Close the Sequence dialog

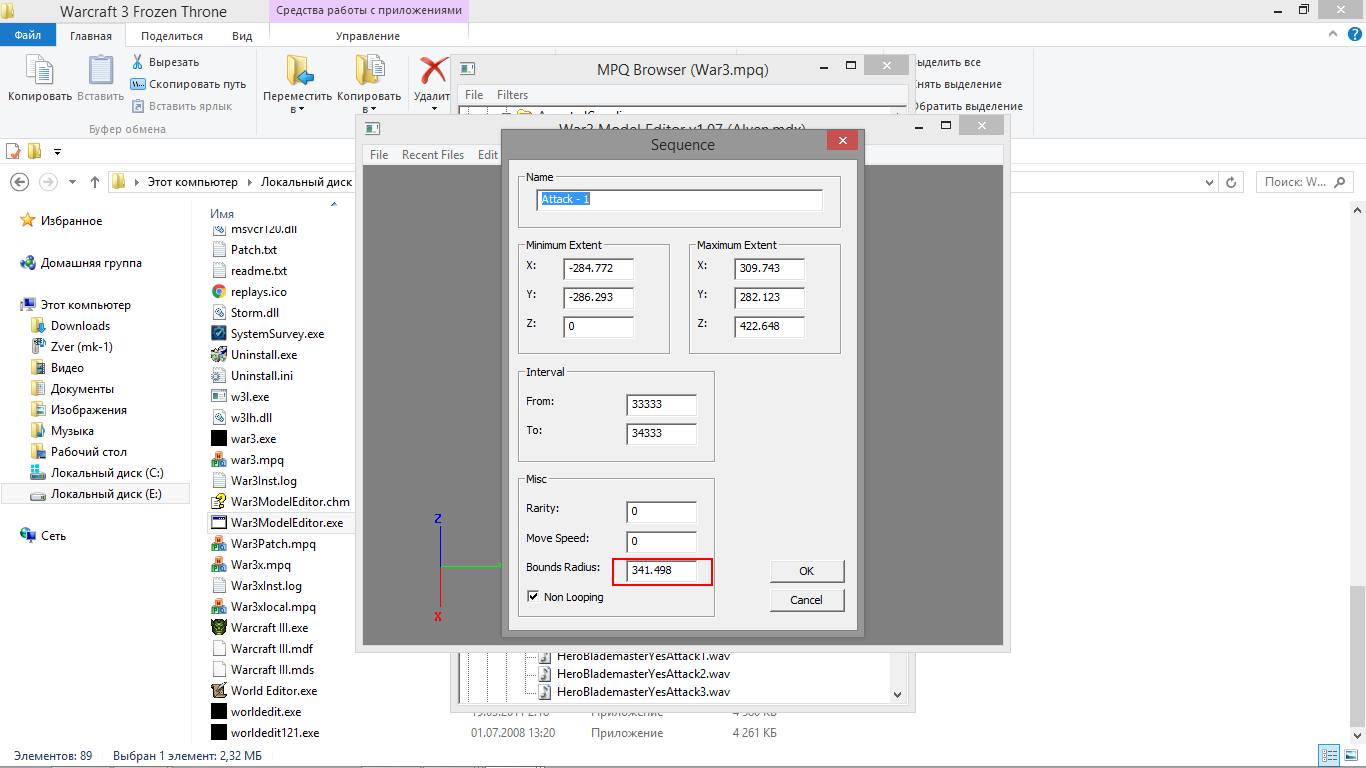(x=843, y=141)
